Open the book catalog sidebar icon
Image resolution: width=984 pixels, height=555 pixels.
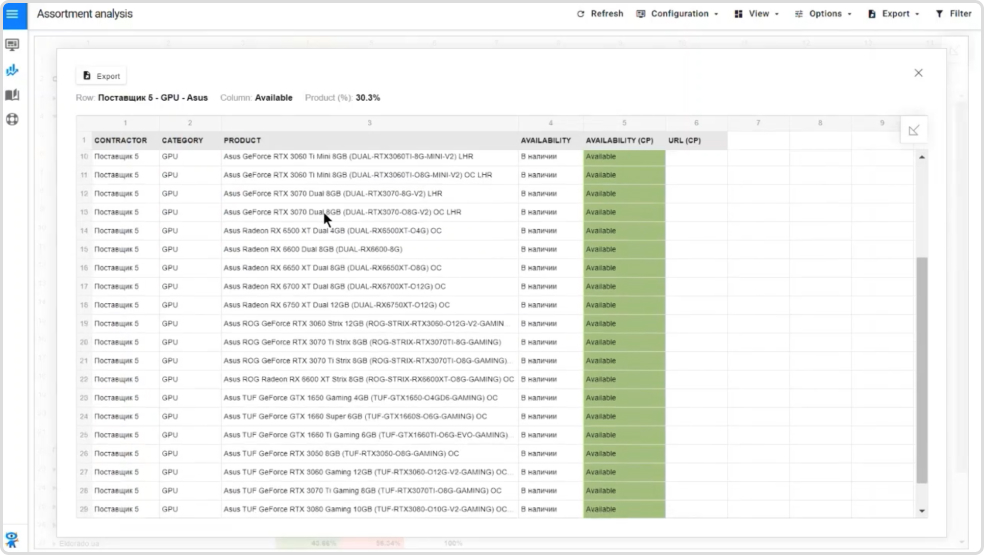(12, 95)
